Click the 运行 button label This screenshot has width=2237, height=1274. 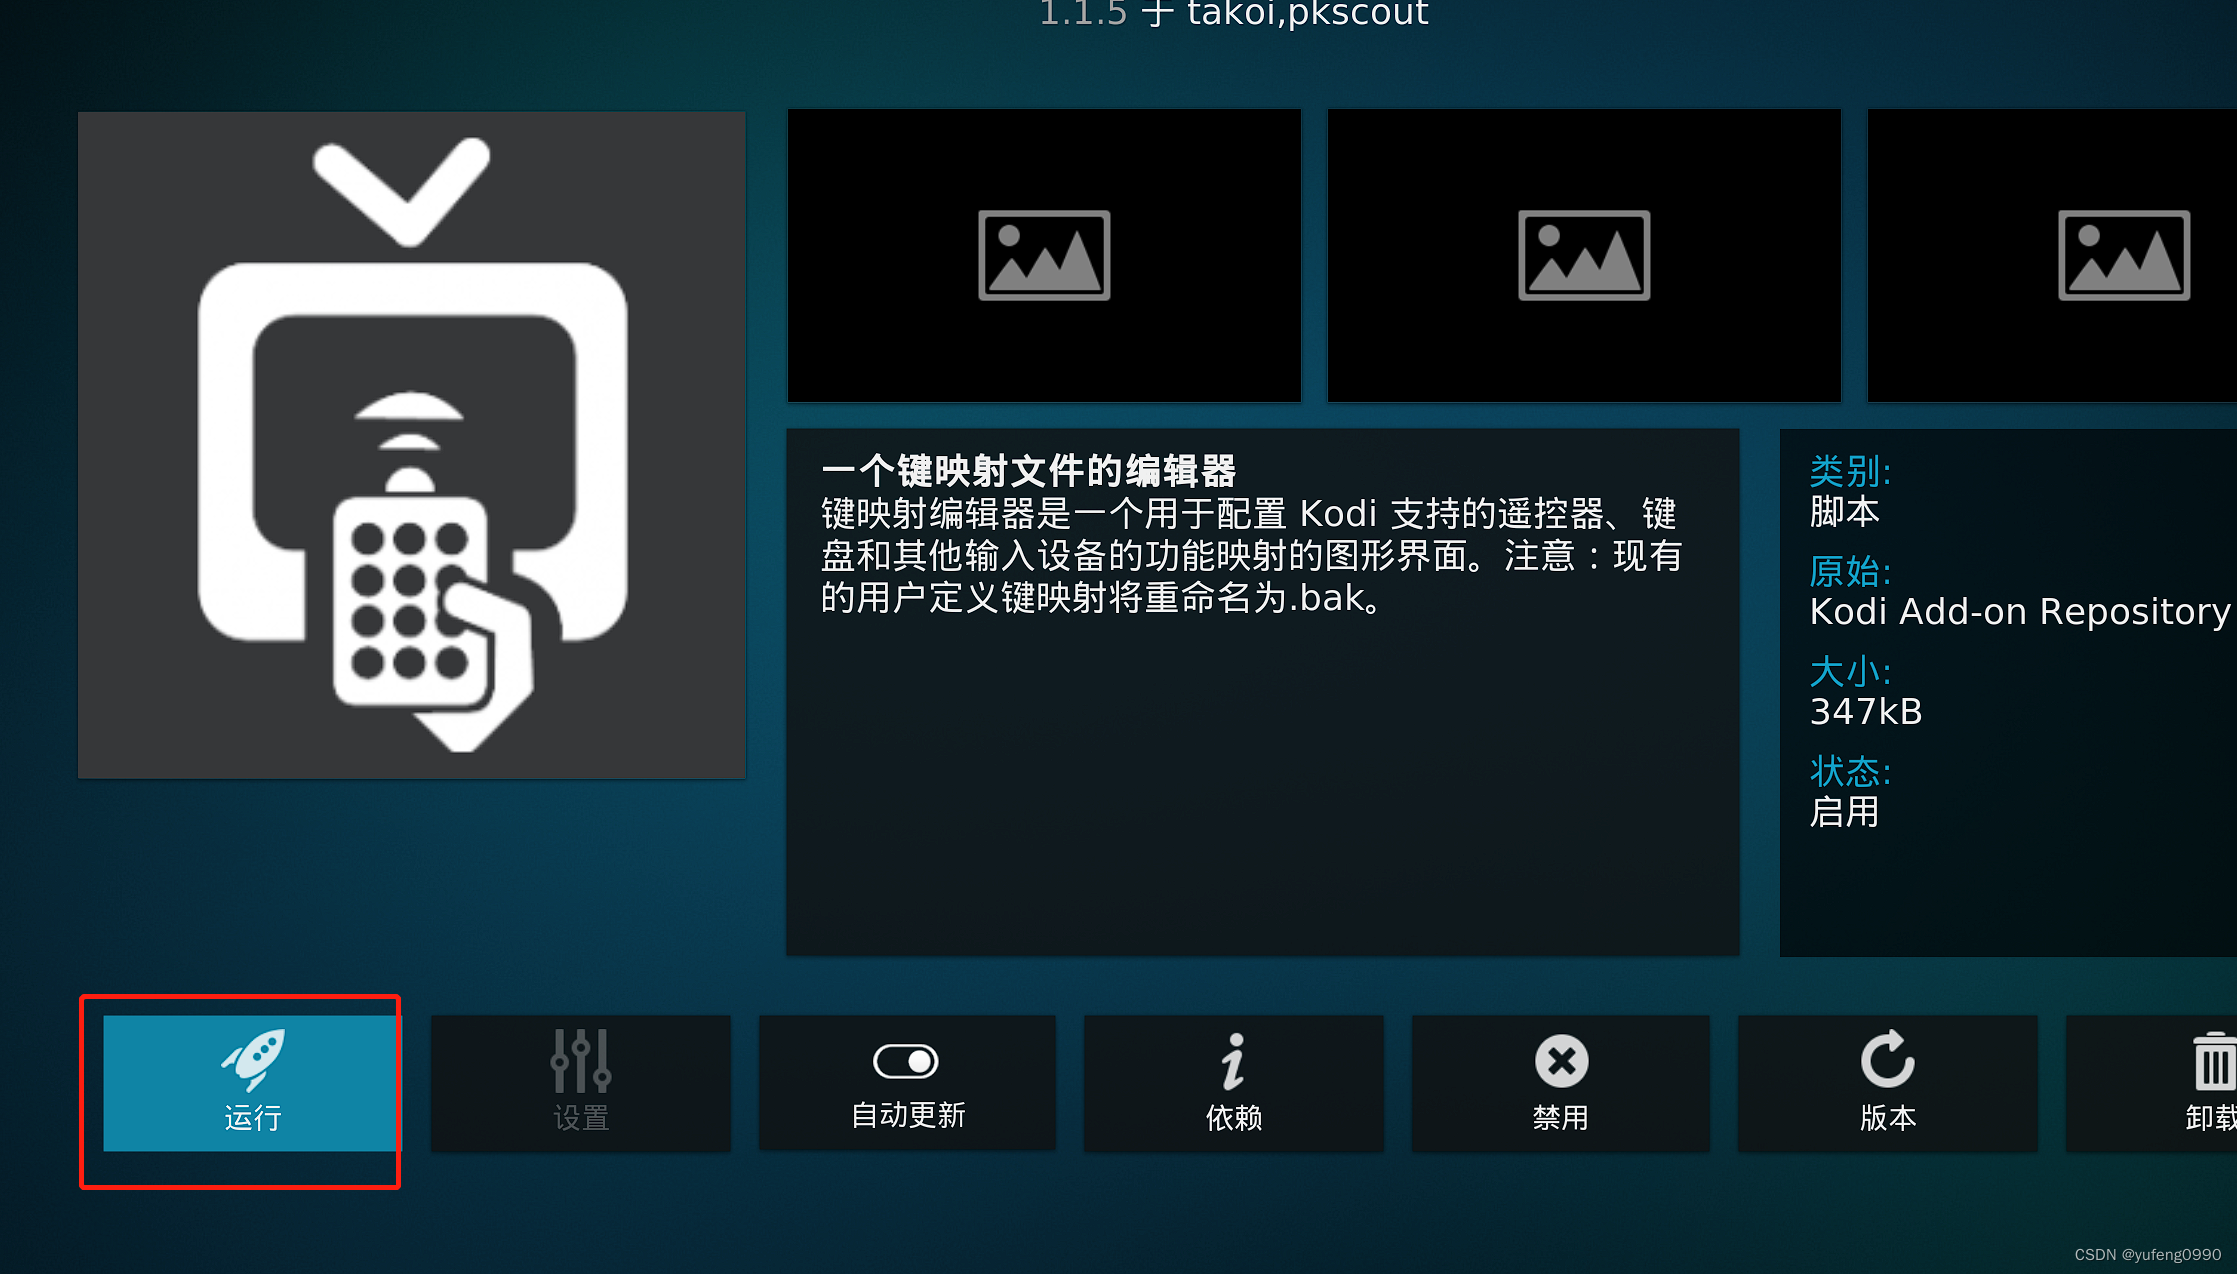[x=253, y=1118]
